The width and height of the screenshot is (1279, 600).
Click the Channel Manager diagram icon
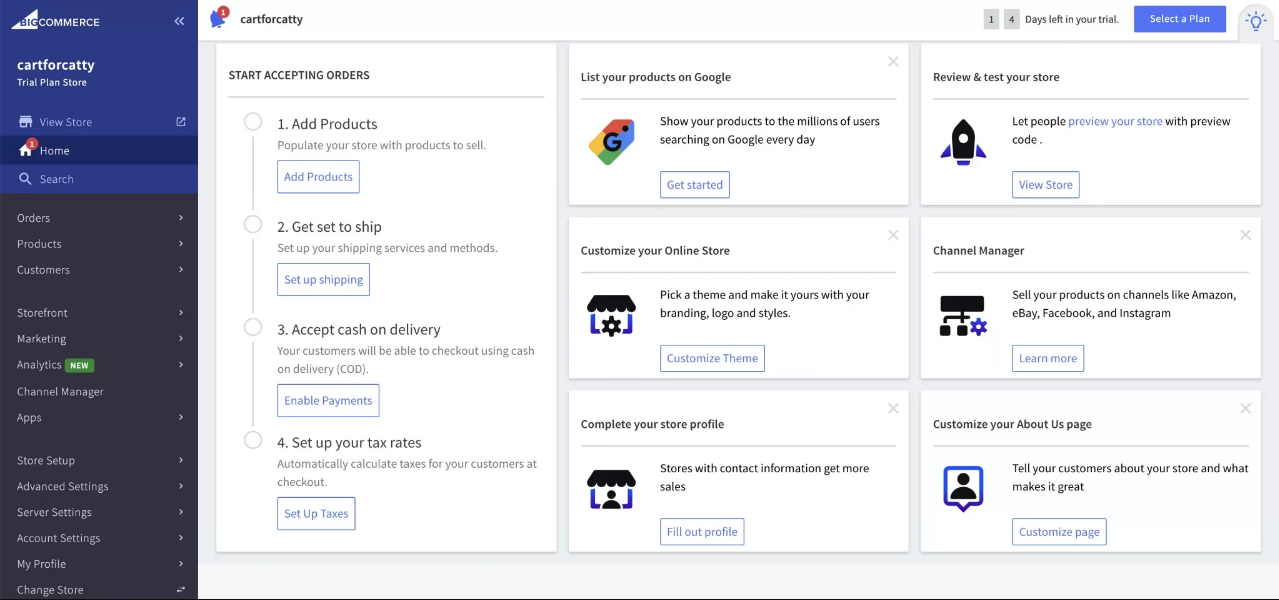point(963,315)
